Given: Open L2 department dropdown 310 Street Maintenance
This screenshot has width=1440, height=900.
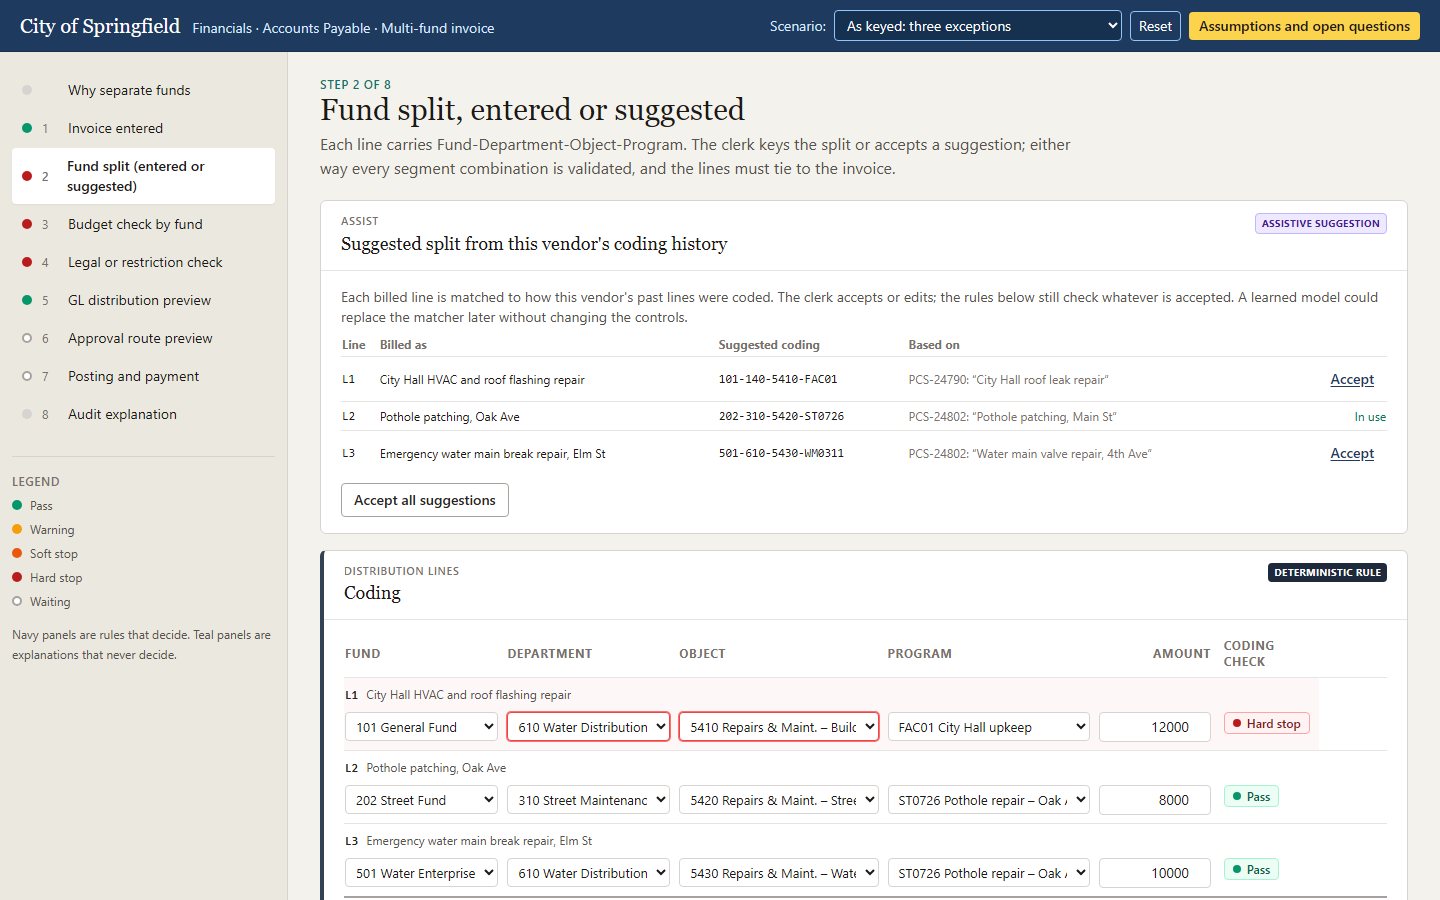Looking at the screenshot, I should coord(588,800).
